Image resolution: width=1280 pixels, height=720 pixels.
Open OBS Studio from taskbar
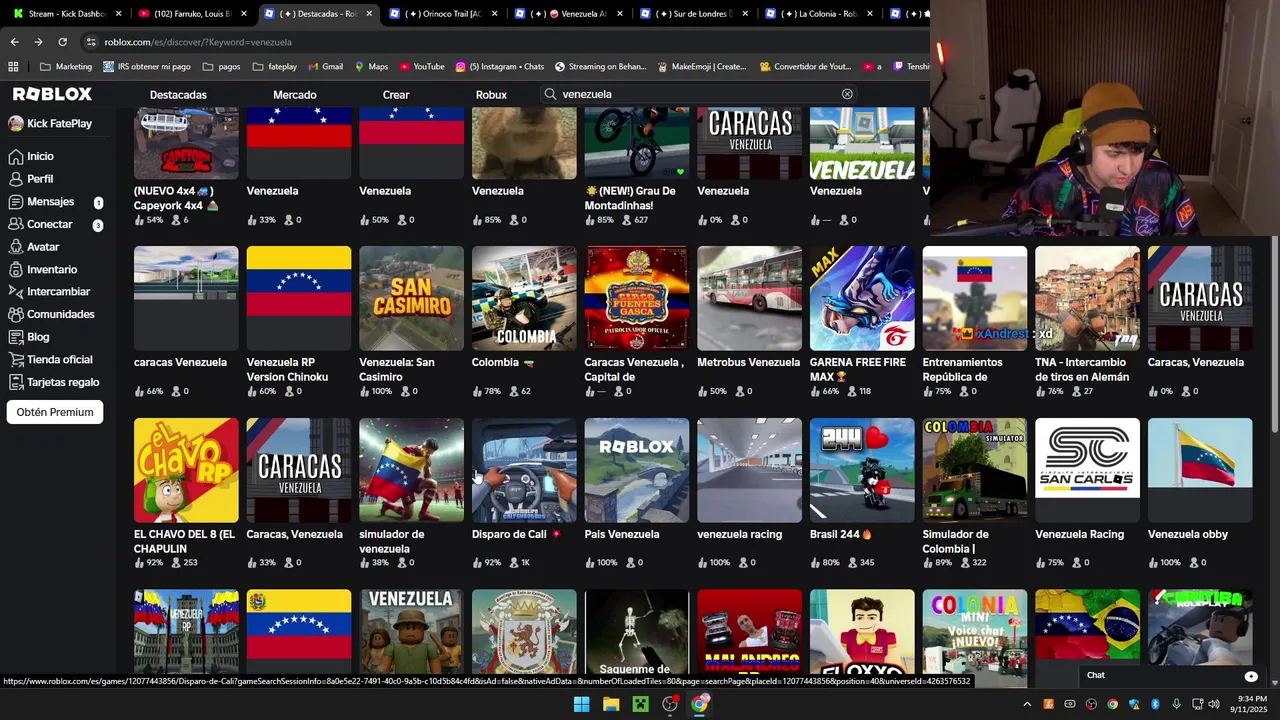click(x=670, y=704)
